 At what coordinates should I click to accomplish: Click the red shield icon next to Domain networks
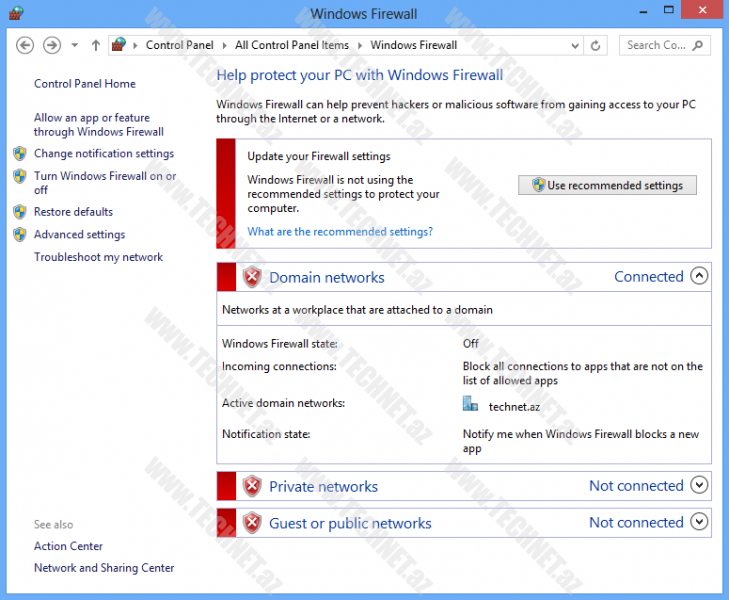click(x=252, y=277)
